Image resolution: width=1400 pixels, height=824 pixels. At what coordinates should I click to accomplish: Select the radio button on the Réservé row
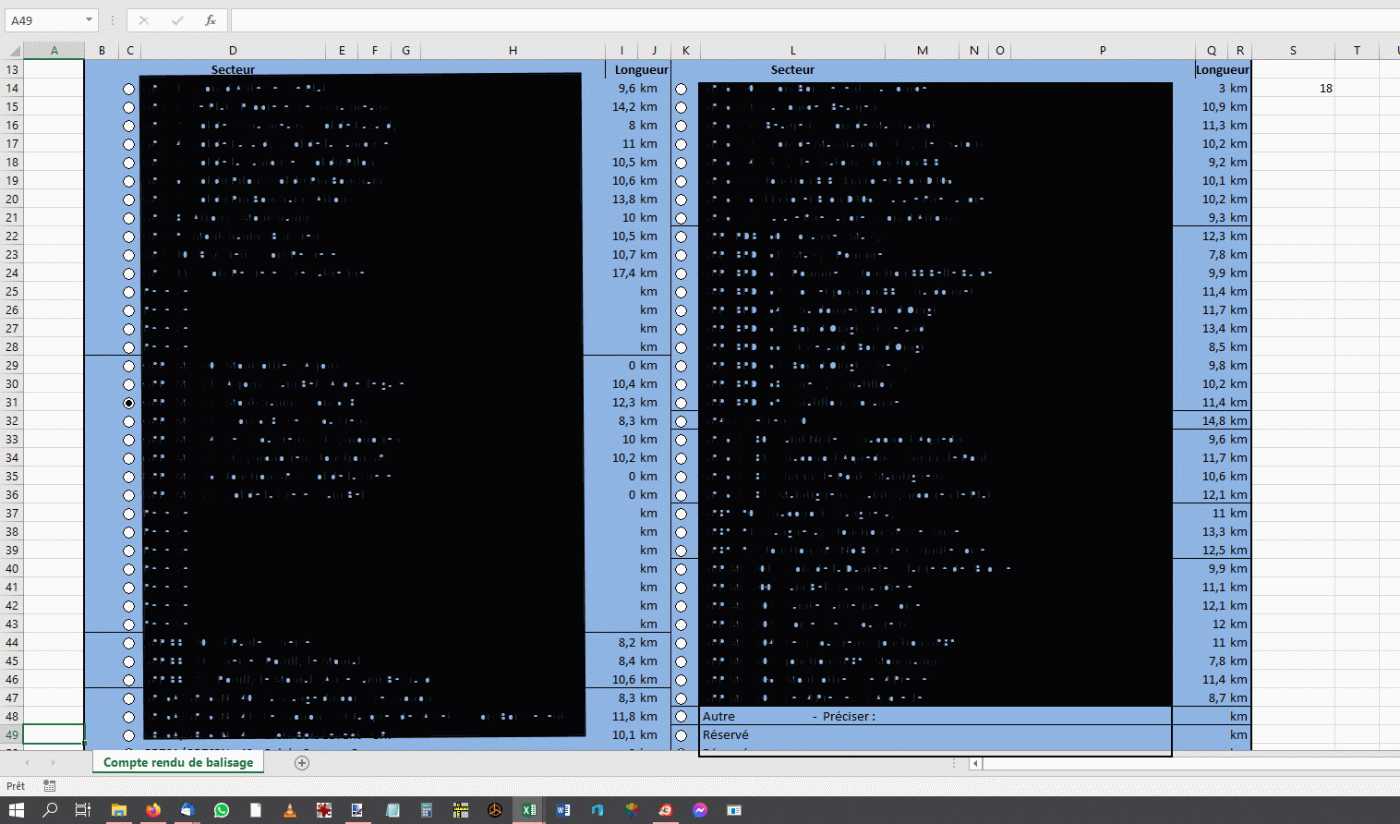[682, 735]
